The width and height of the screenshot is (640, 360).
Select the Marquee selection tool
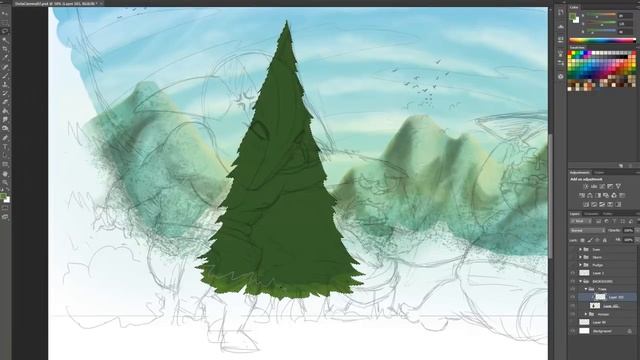pos(5,22)
